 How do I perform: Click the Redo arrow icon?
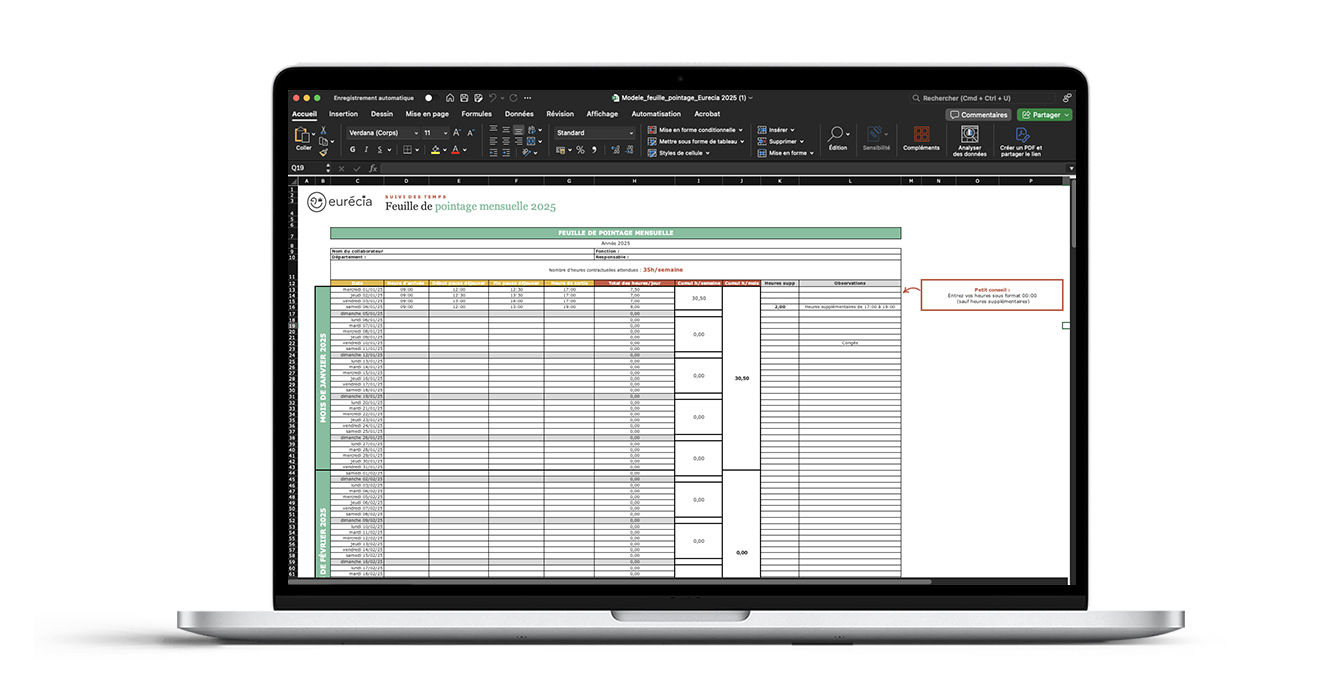click(513, 98)
